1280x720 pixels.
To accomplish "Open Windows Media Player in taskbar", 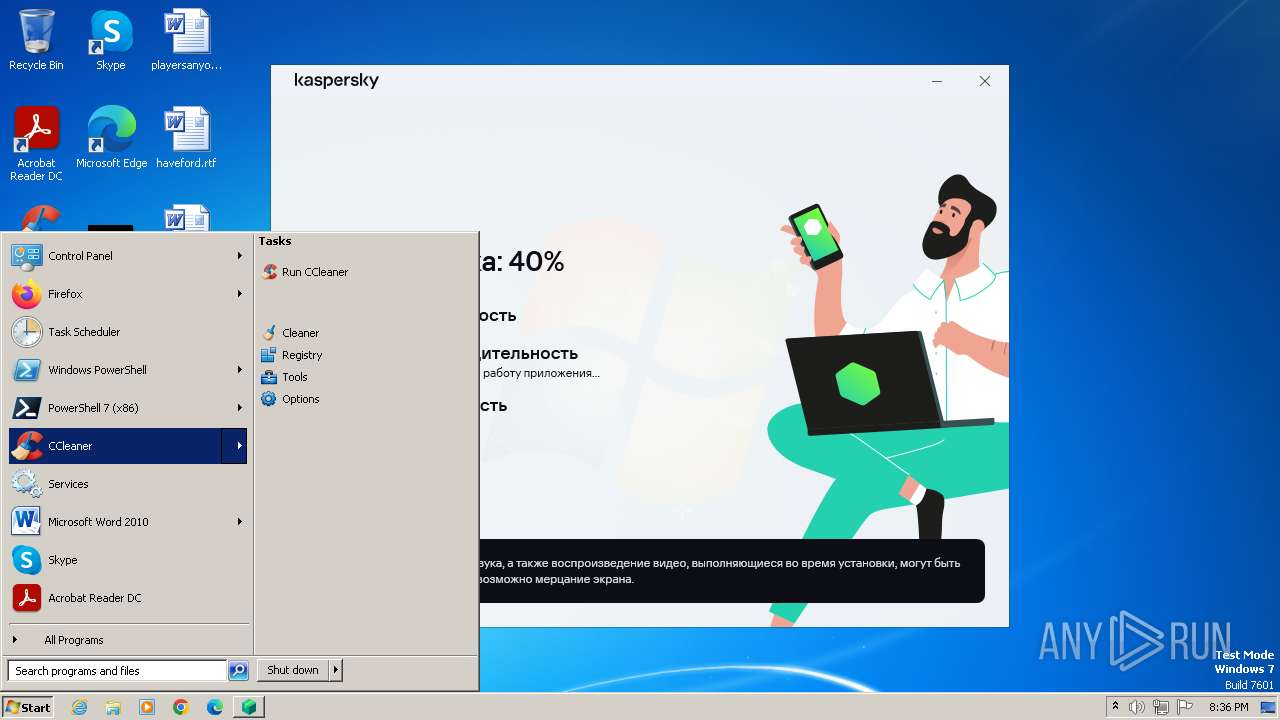I will [x=147, y=707].
